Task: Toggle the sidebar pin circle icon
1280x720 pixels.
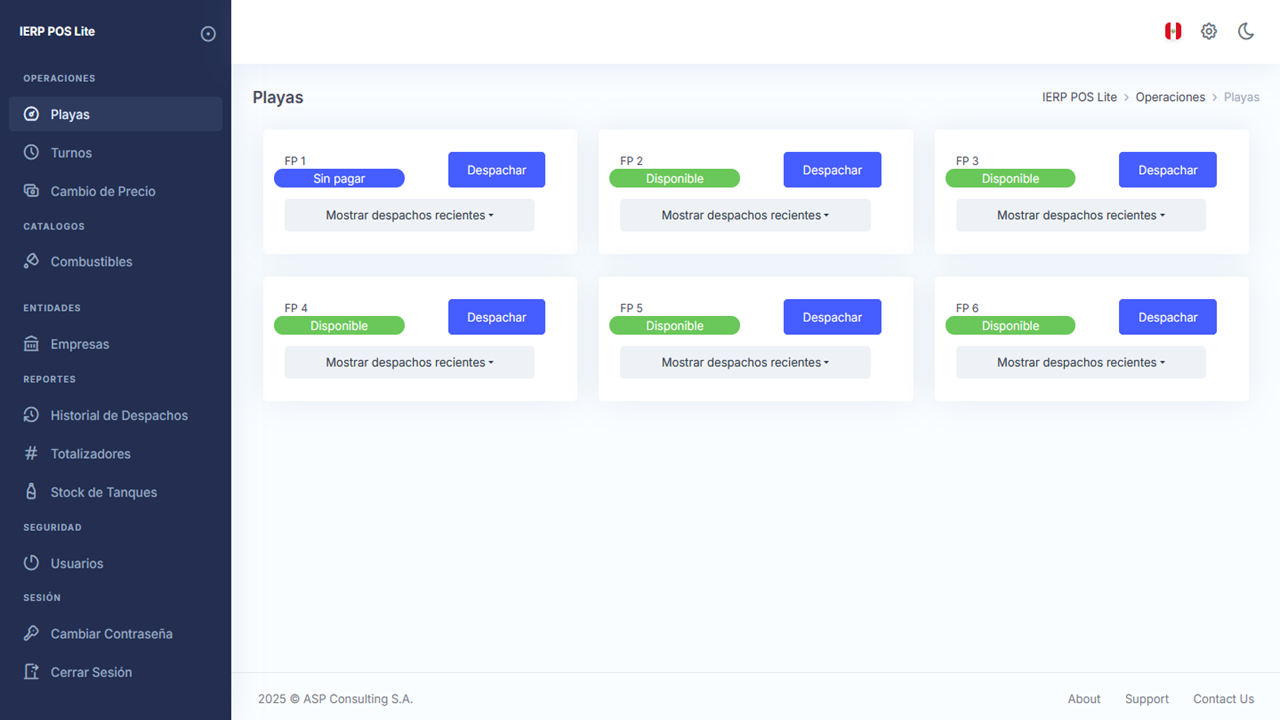Action: tap(208, 34)
